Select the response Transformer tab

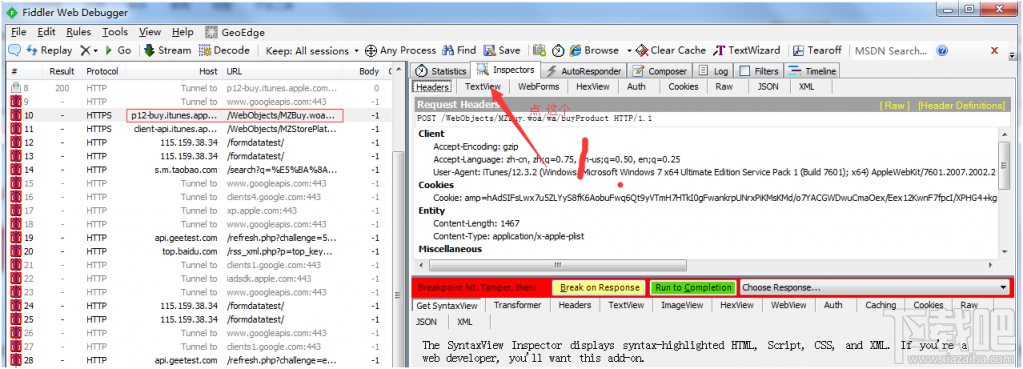click(x=517, y=305)
